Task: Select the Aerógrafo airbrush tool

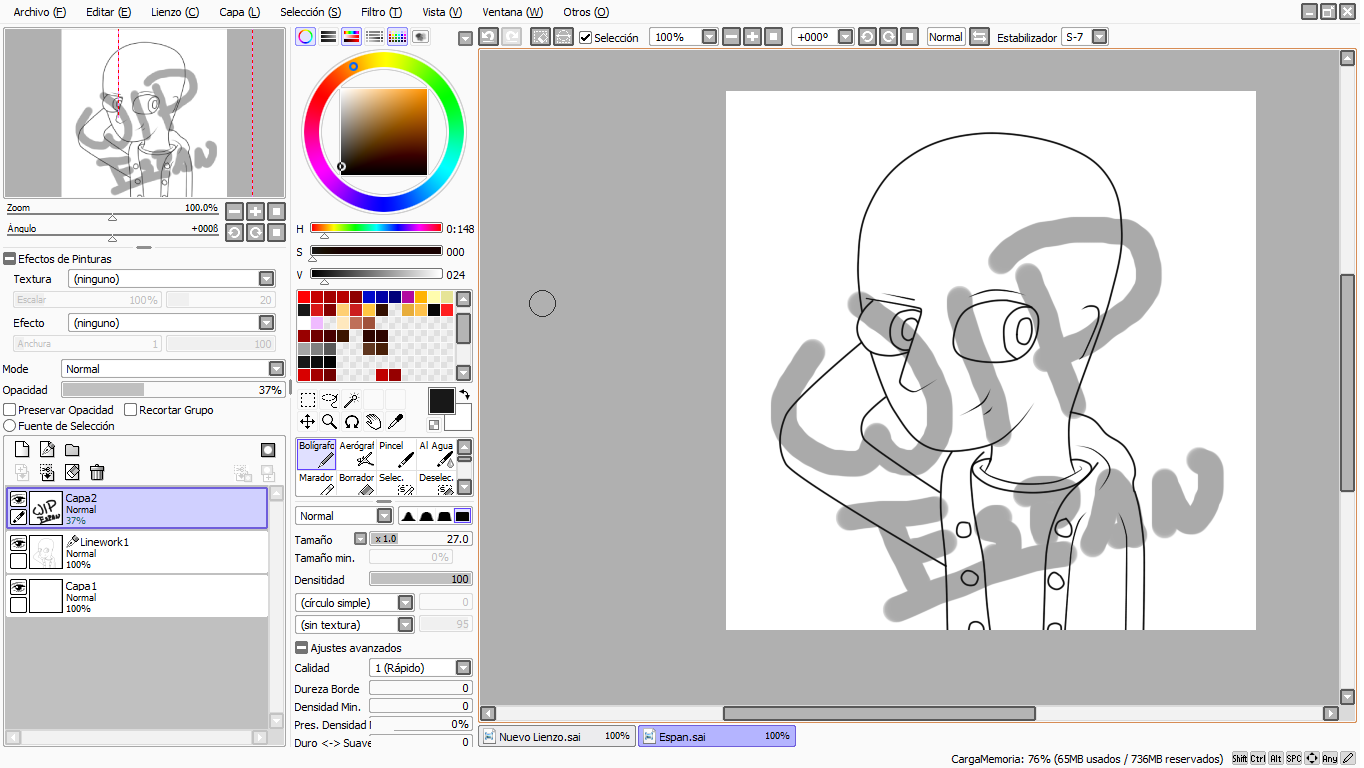Action: point(357,454)
